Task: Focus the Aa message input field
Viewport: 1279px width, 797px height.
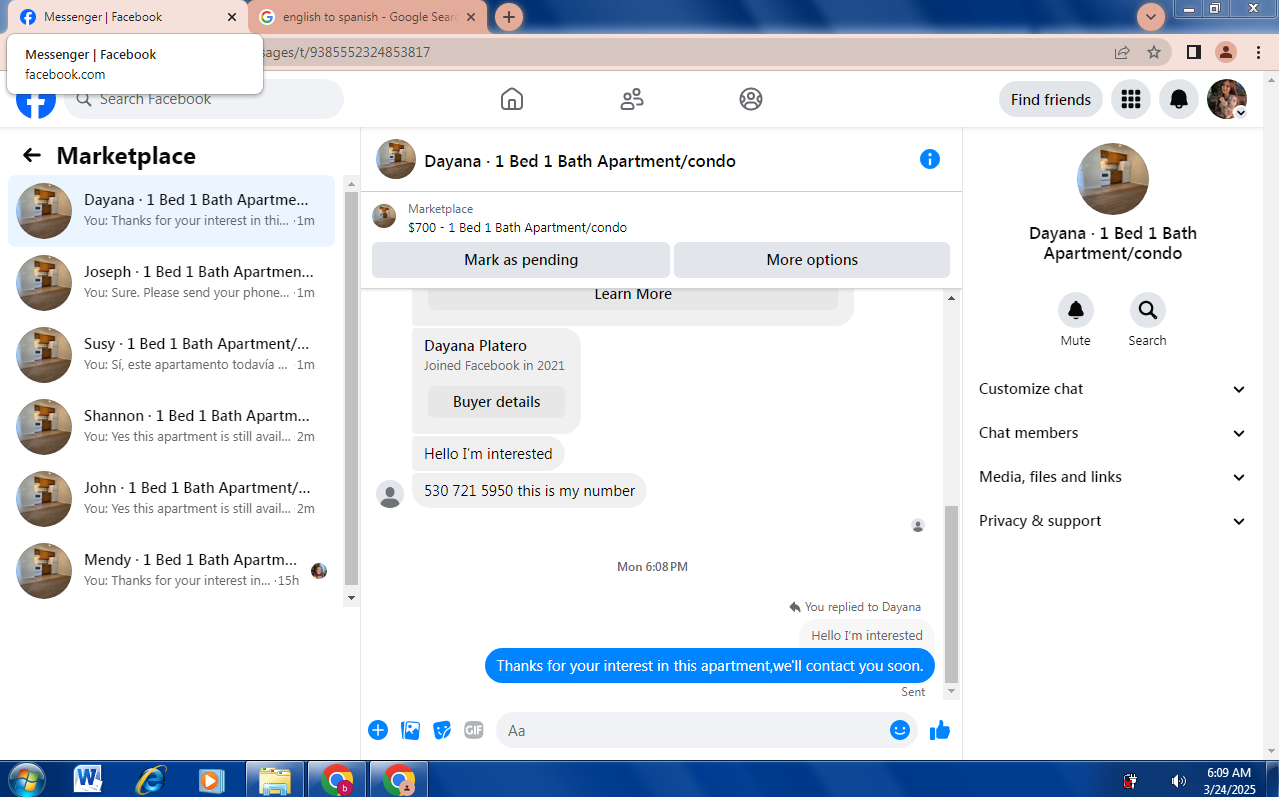Action: pyautogui.click(x=692, y=730)
